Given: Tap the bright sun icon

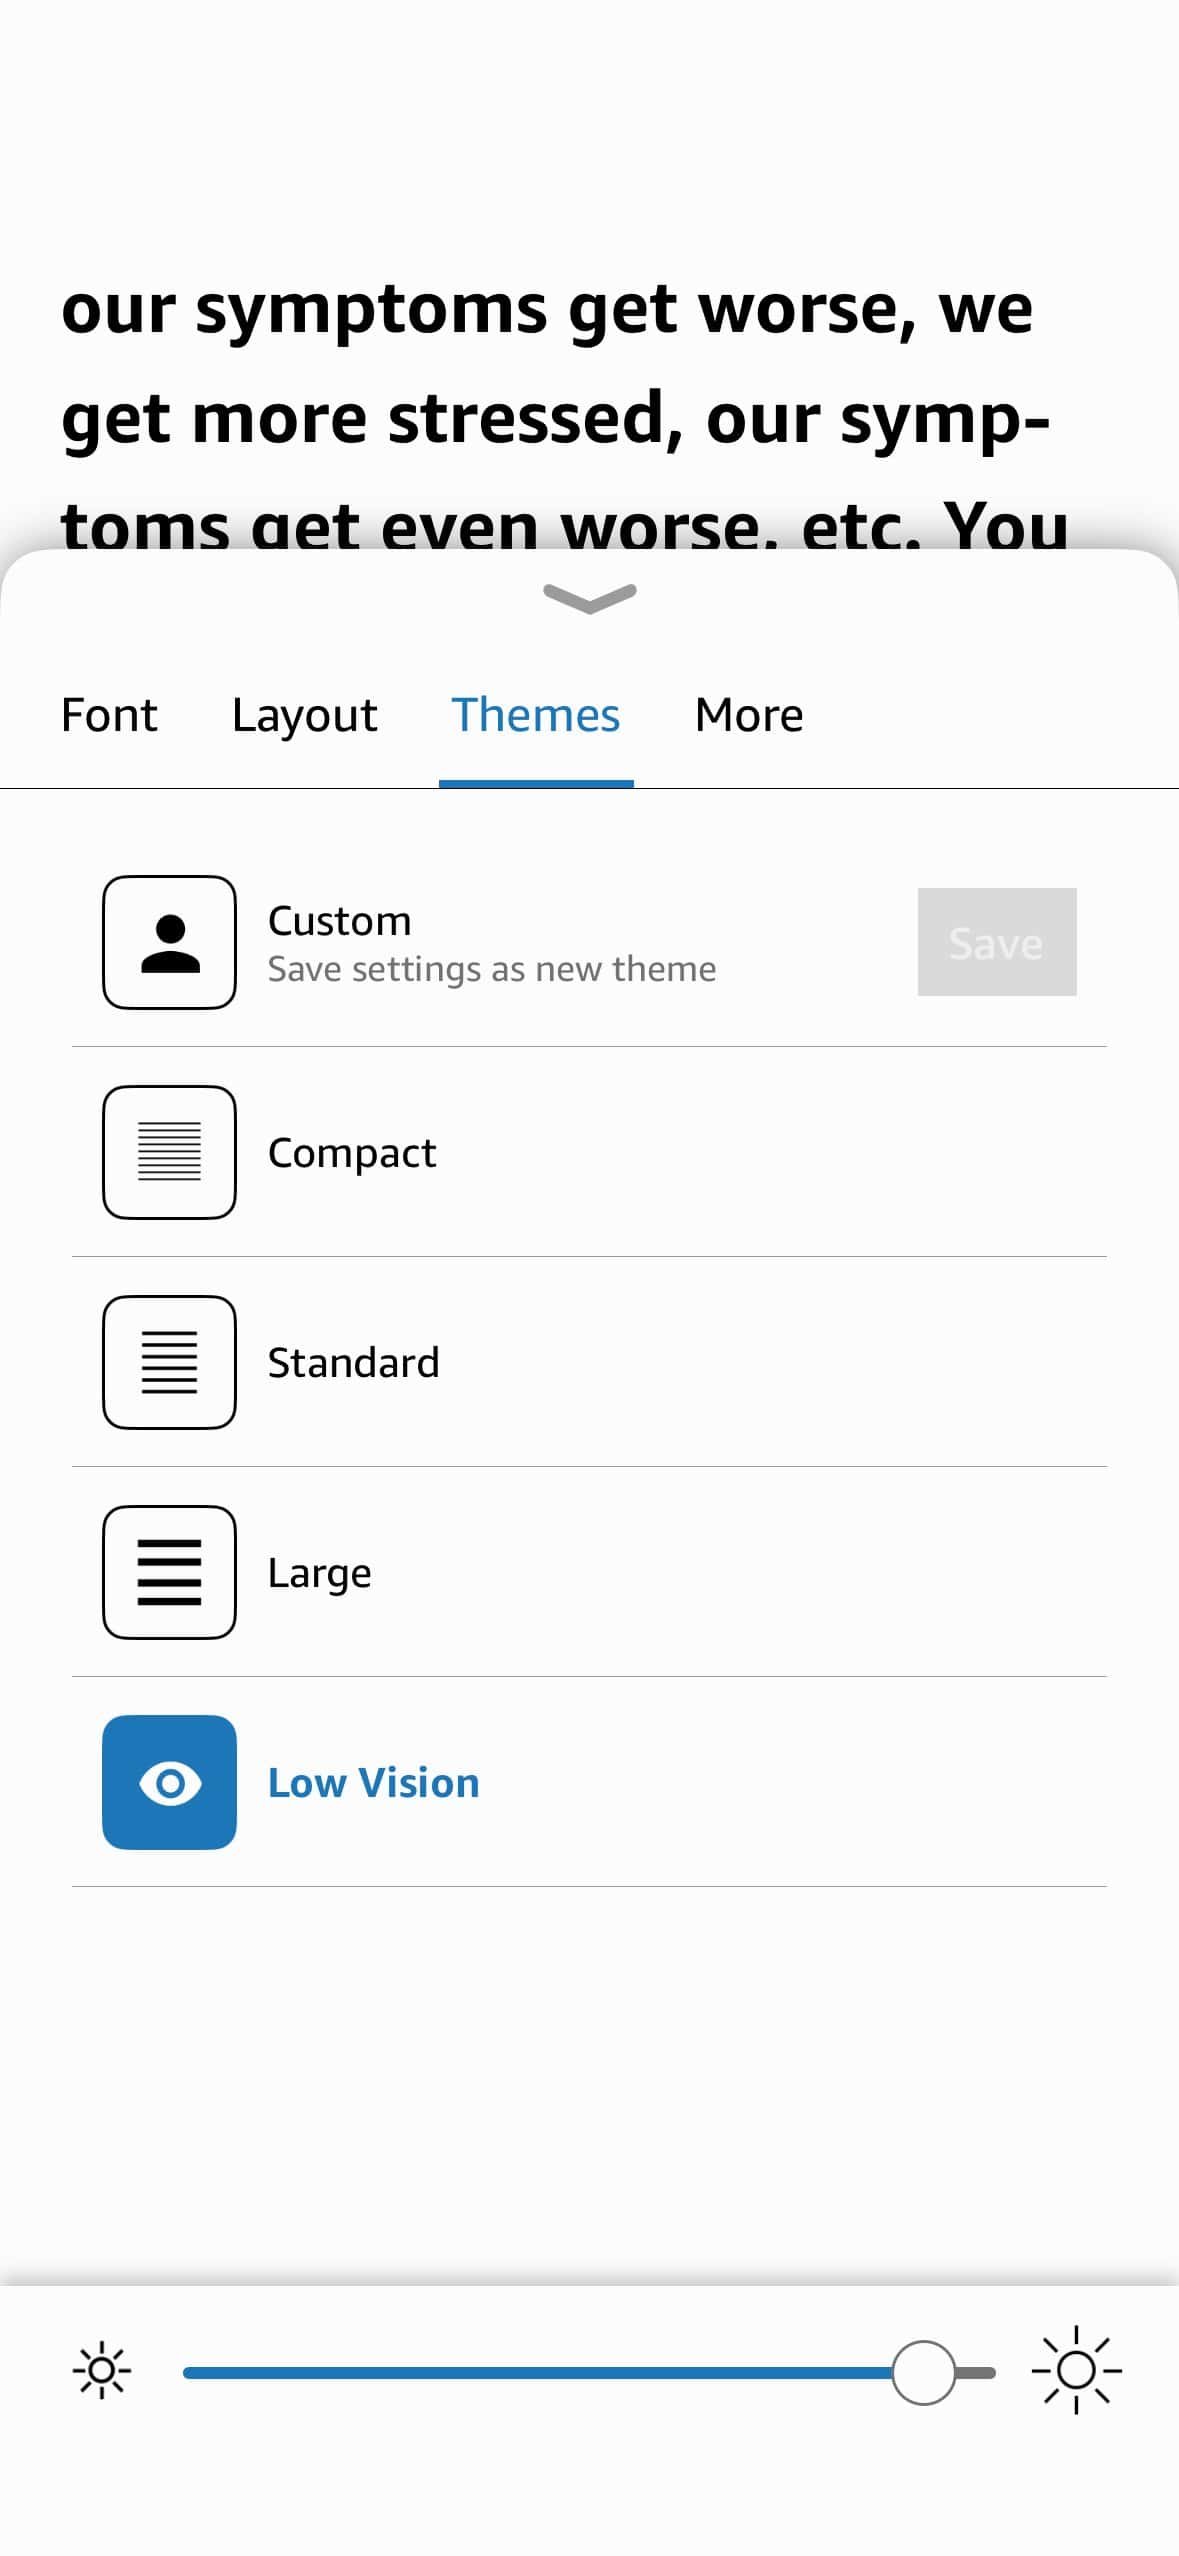Looking at the screenshot, I should 1076,2370.
